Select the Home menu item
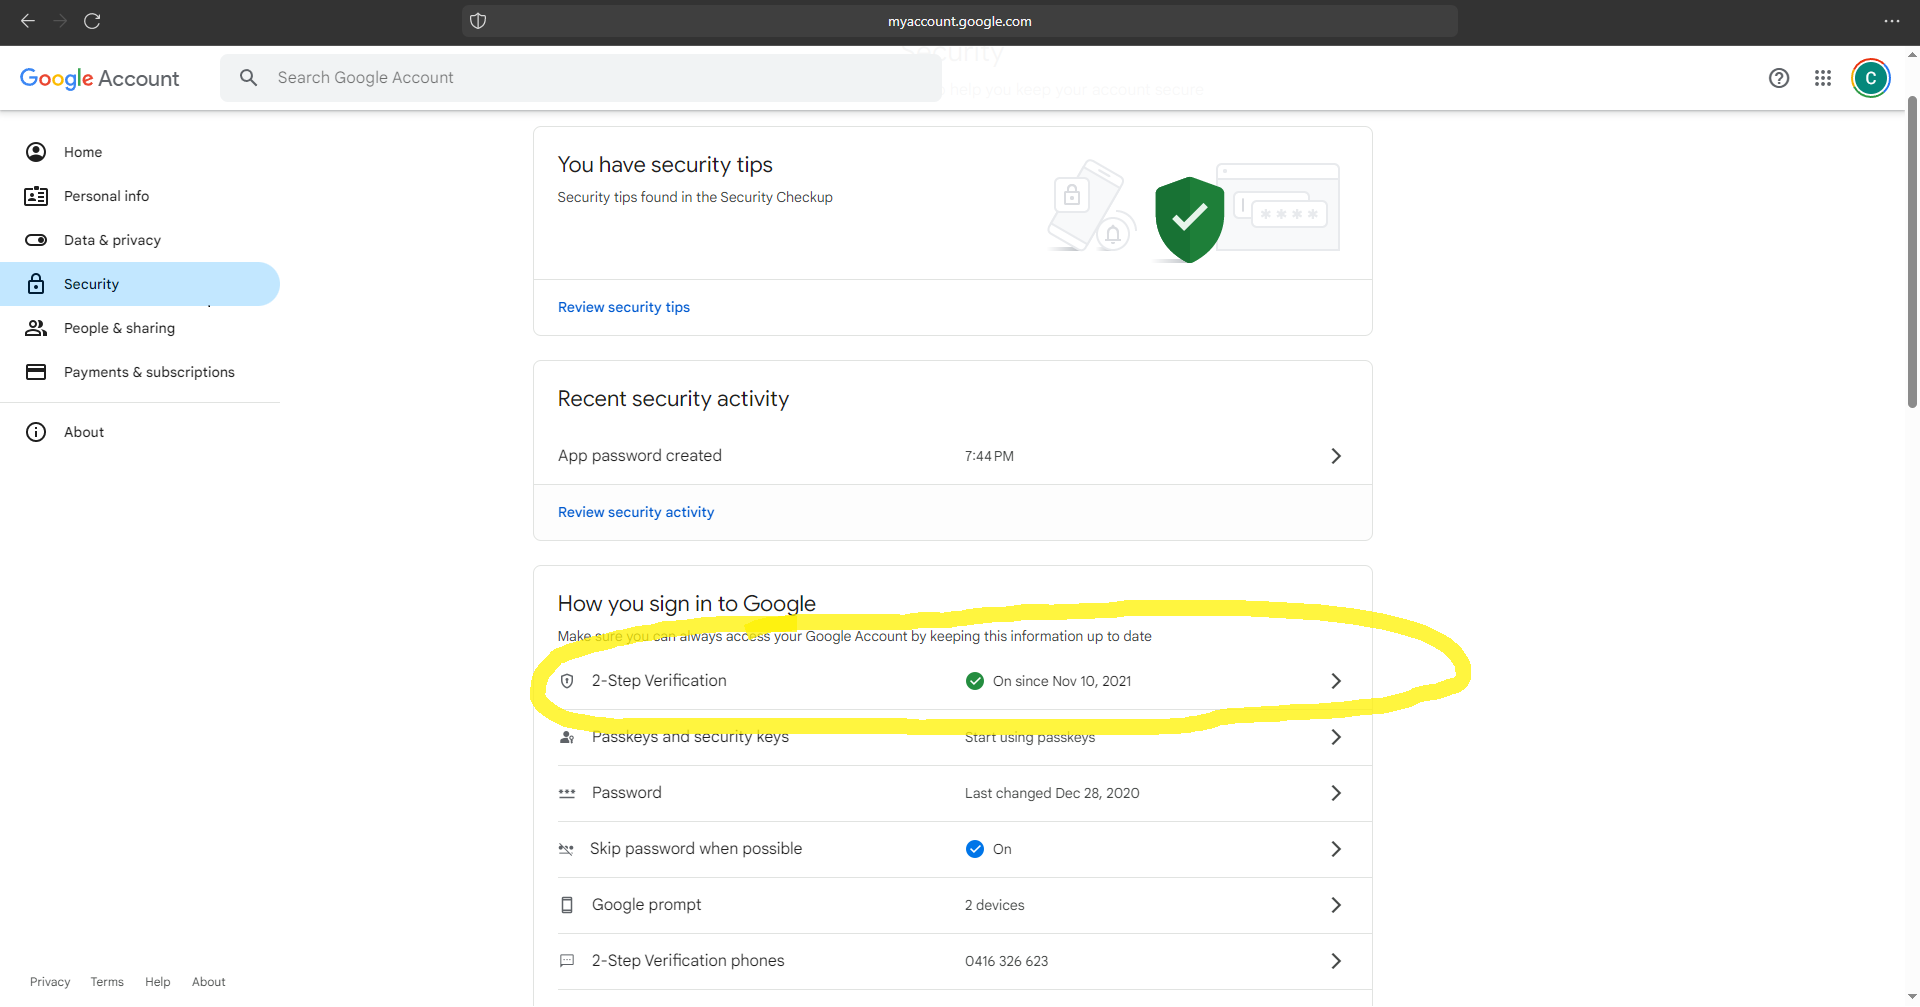 (x=82, y=152)
